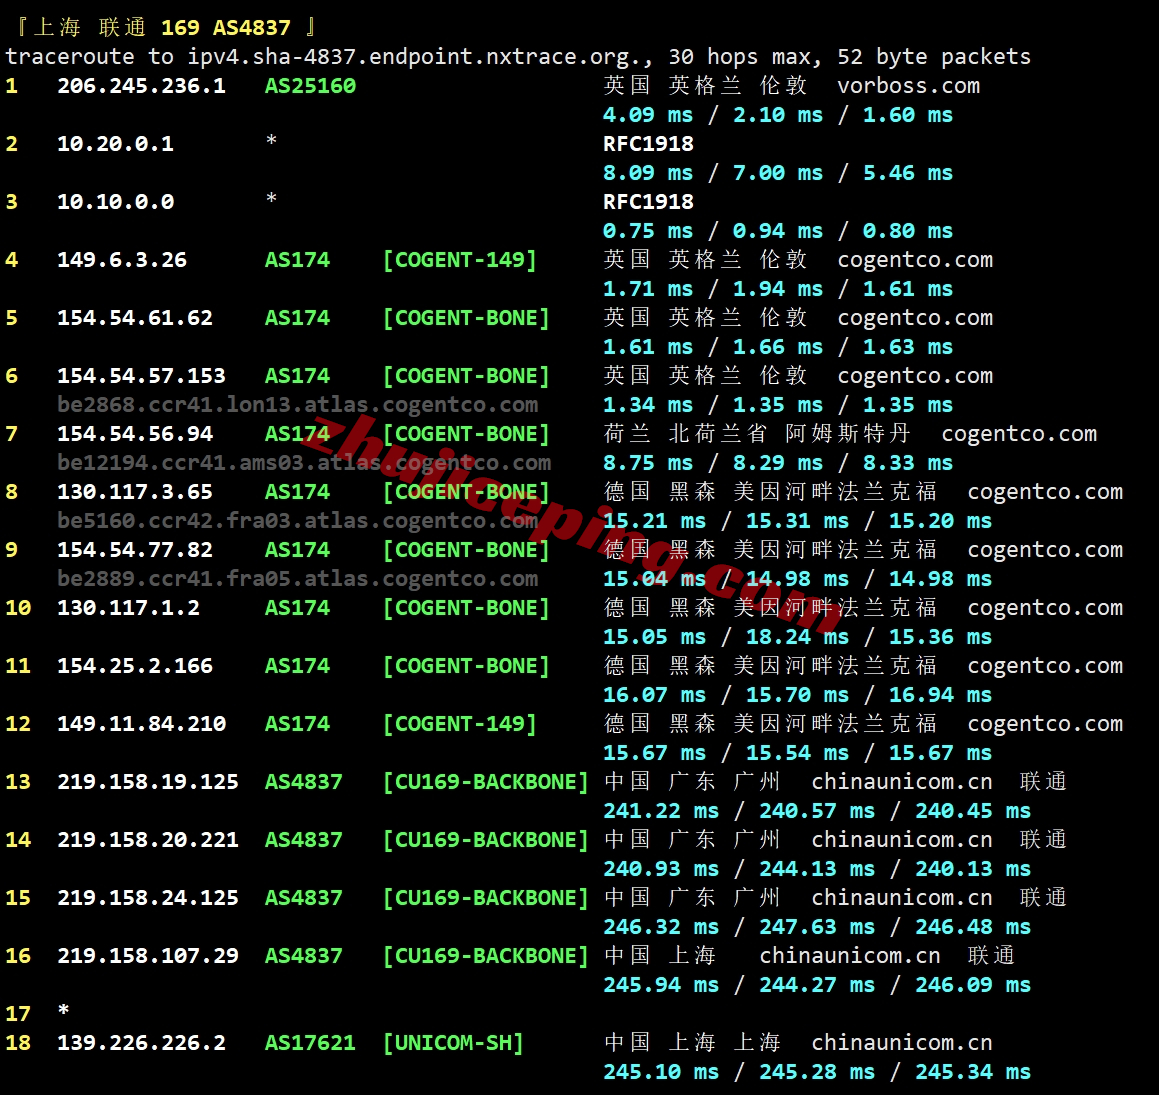Click hop 6 IP '154.54.57.153'
This screenshot has width=1159, height=1095.
point(141,376)
